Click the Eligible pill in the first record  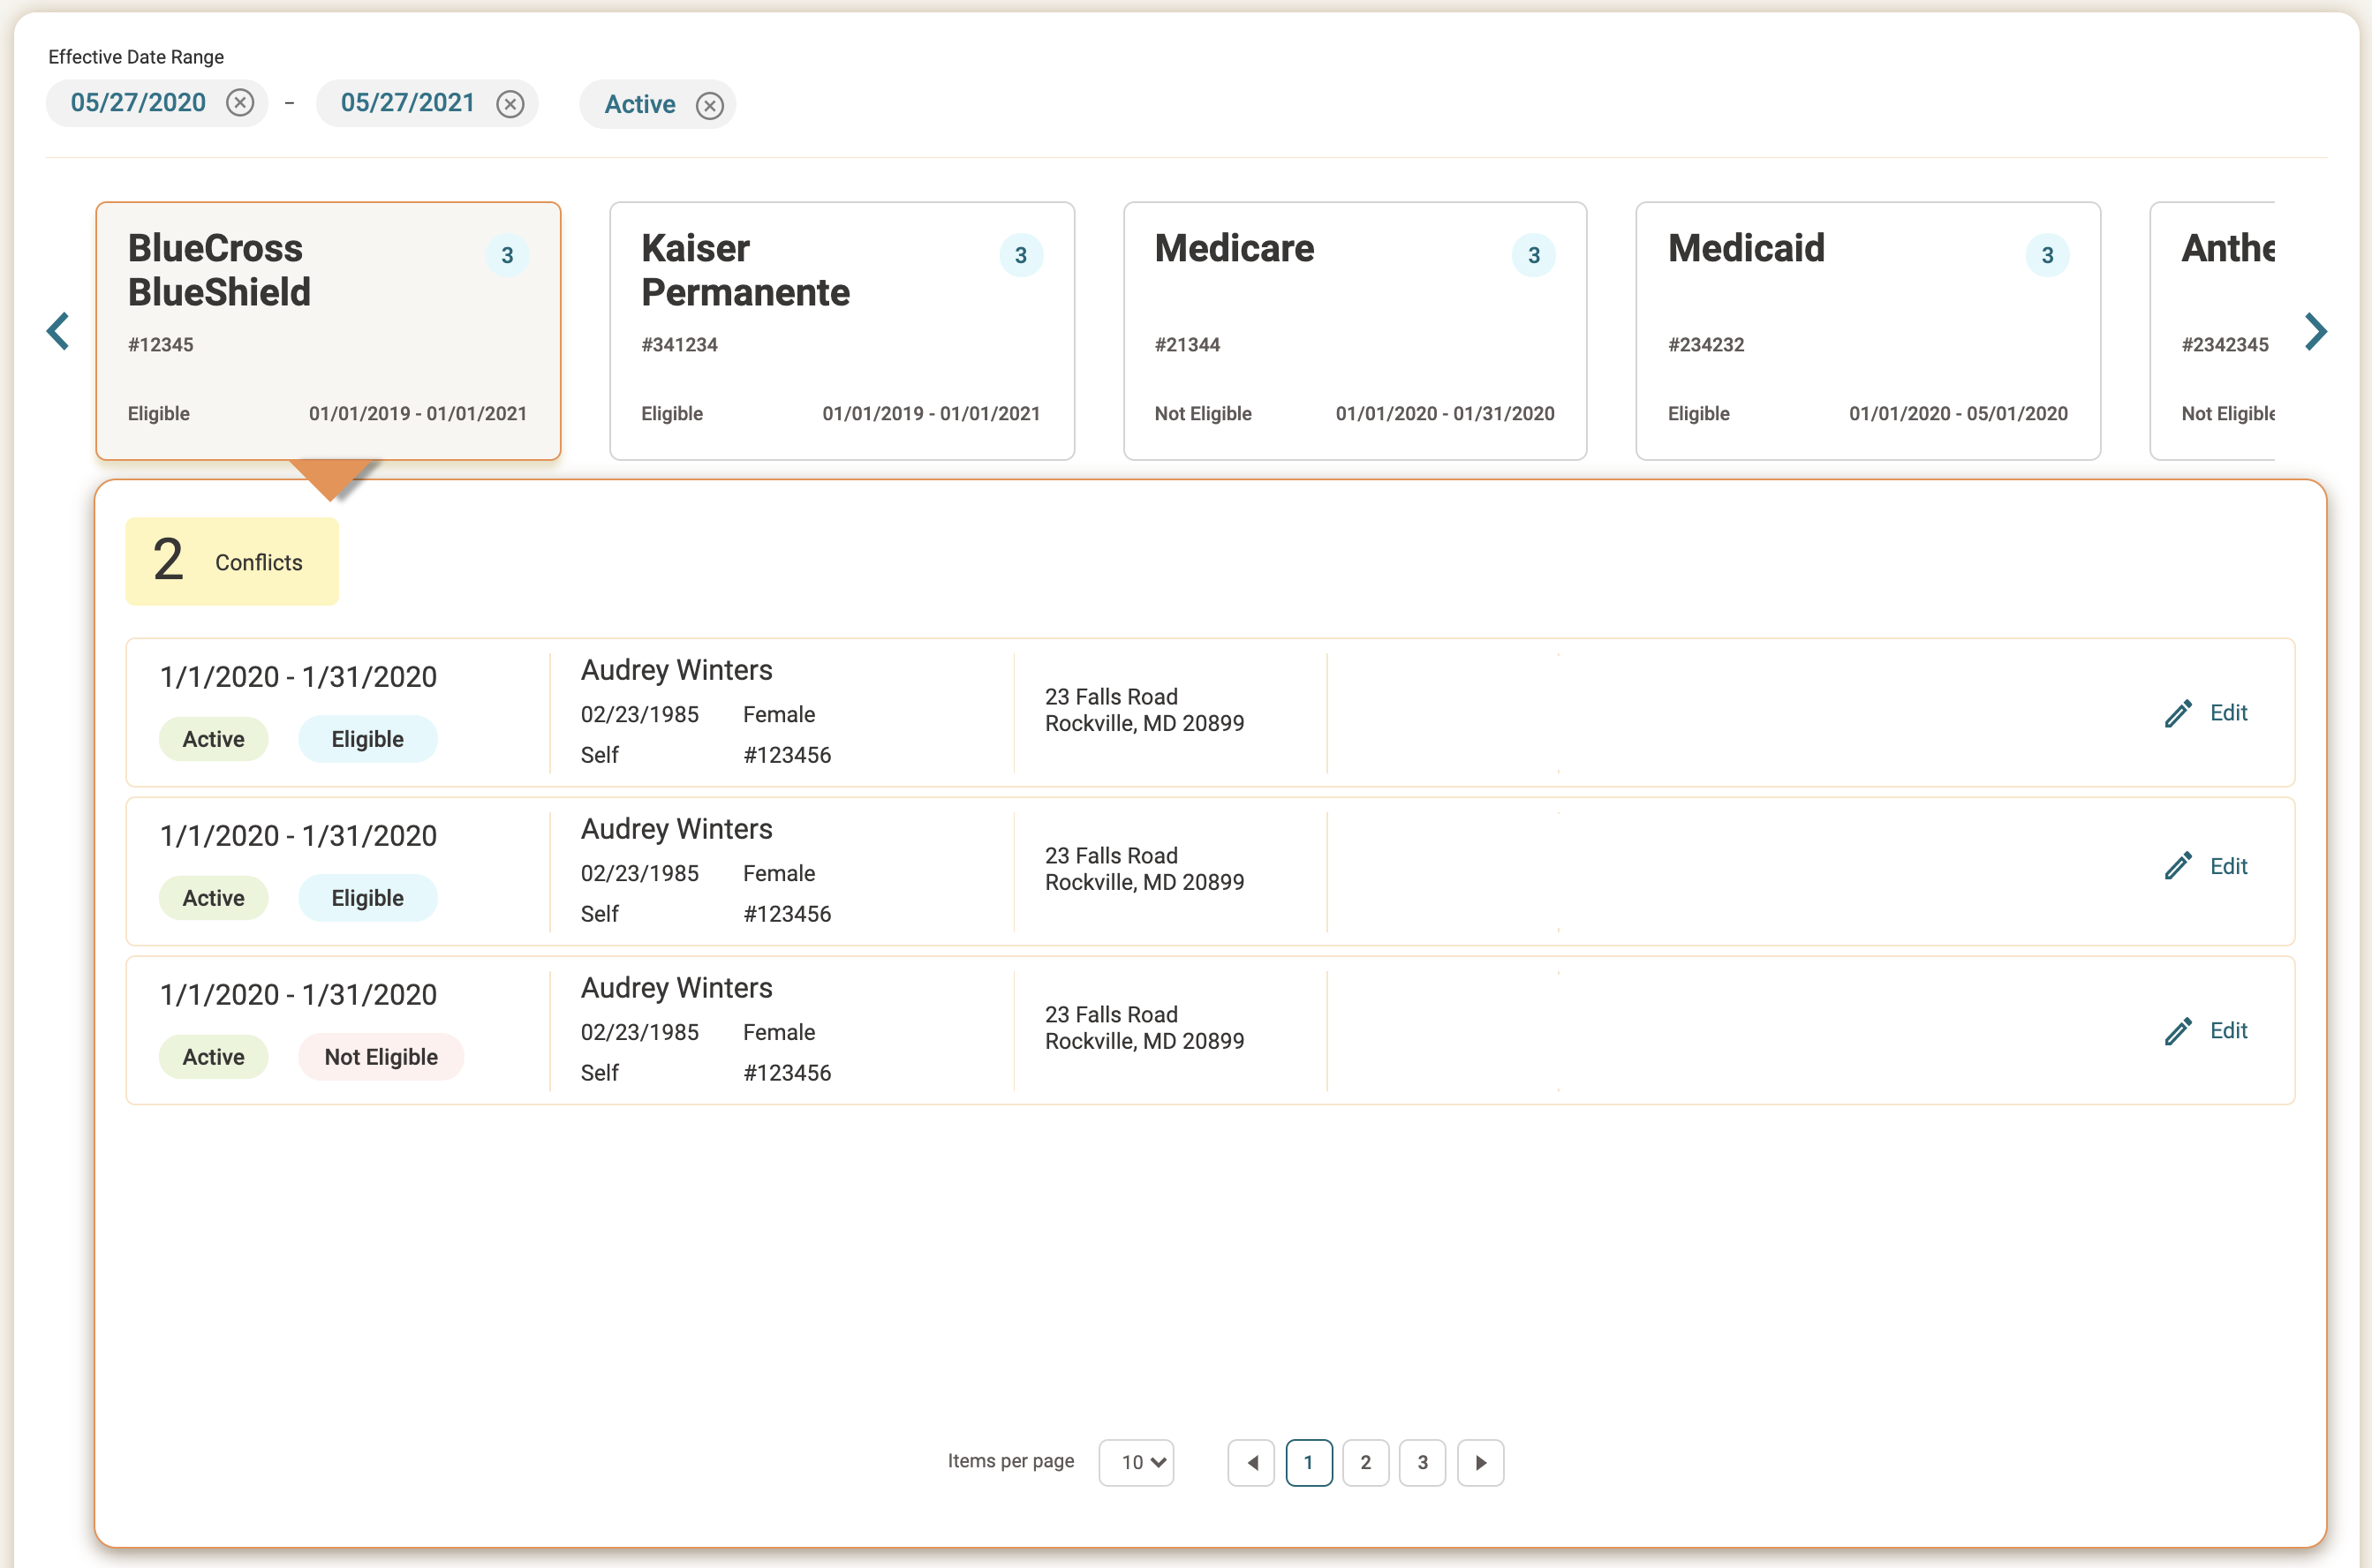tap(367, 739)
